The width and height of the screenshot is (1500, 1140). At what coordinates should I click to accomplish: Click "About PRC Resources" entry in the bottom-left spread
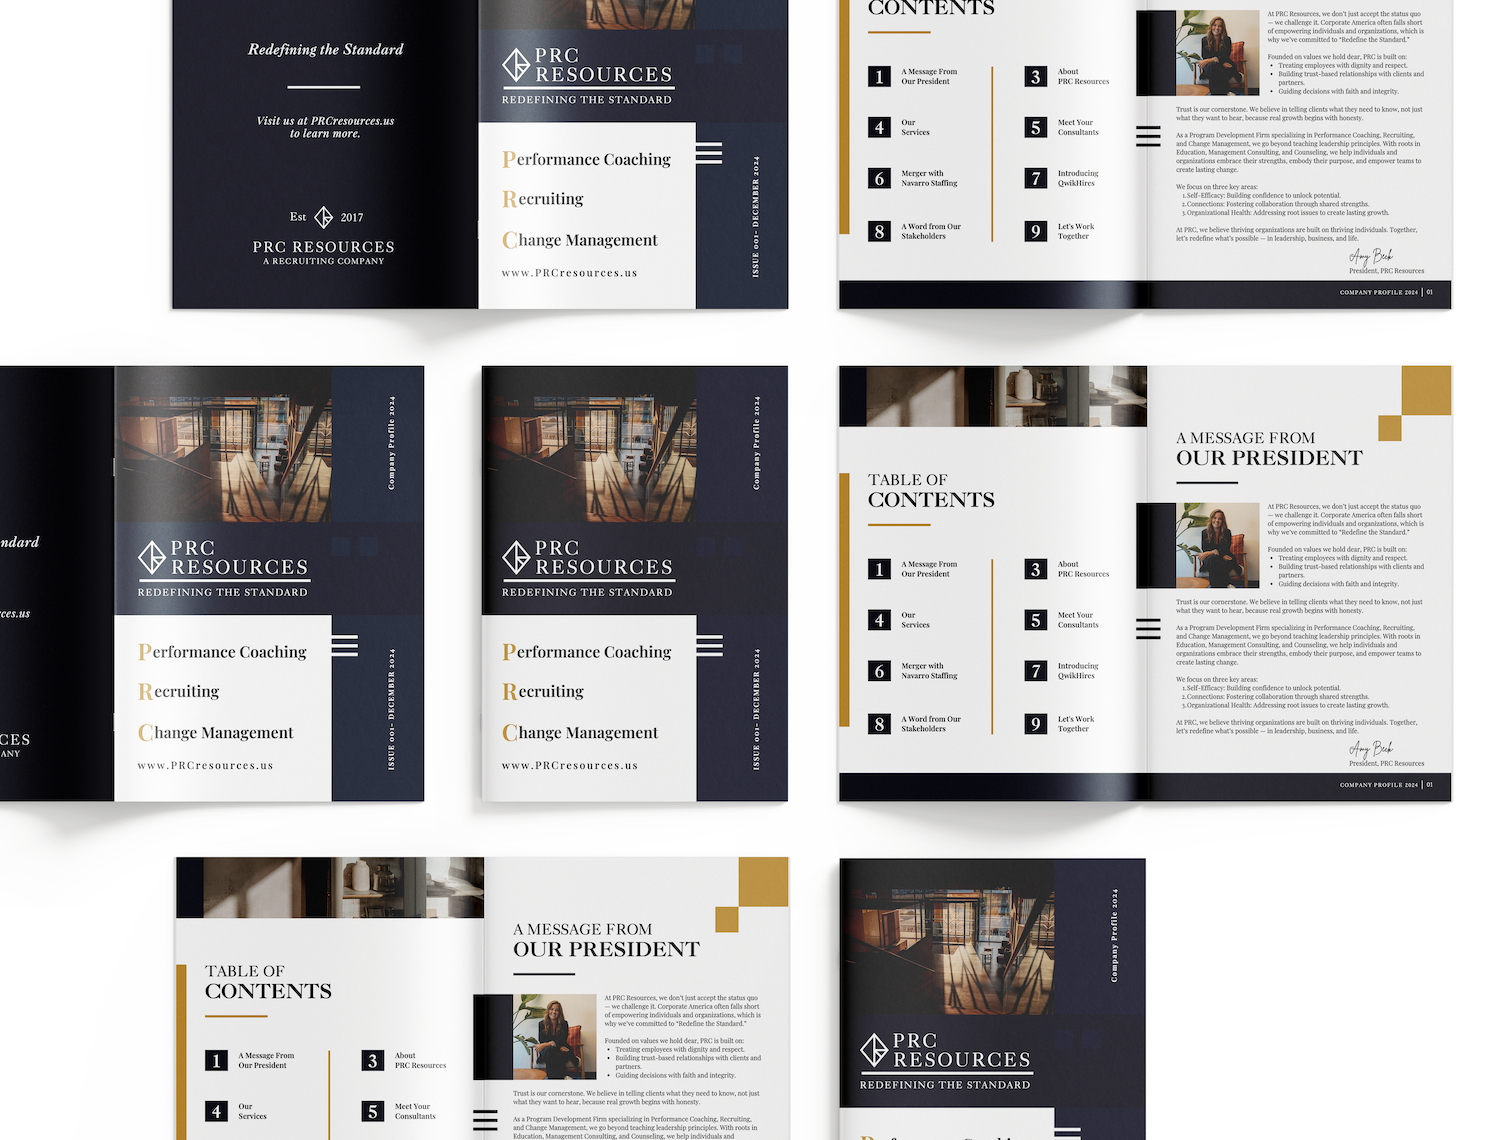tap(420, 1060)
